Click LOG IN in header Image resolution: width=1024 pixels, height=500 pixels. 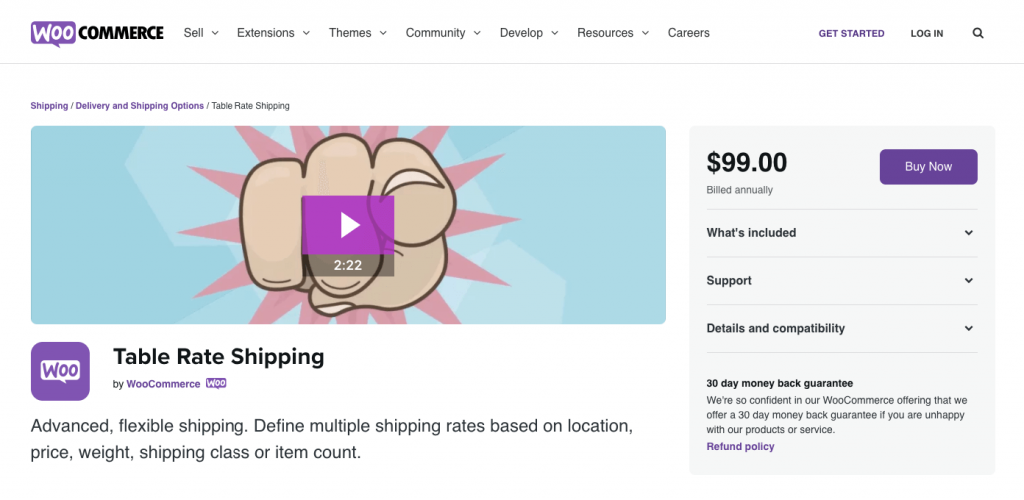click(927, 33)
